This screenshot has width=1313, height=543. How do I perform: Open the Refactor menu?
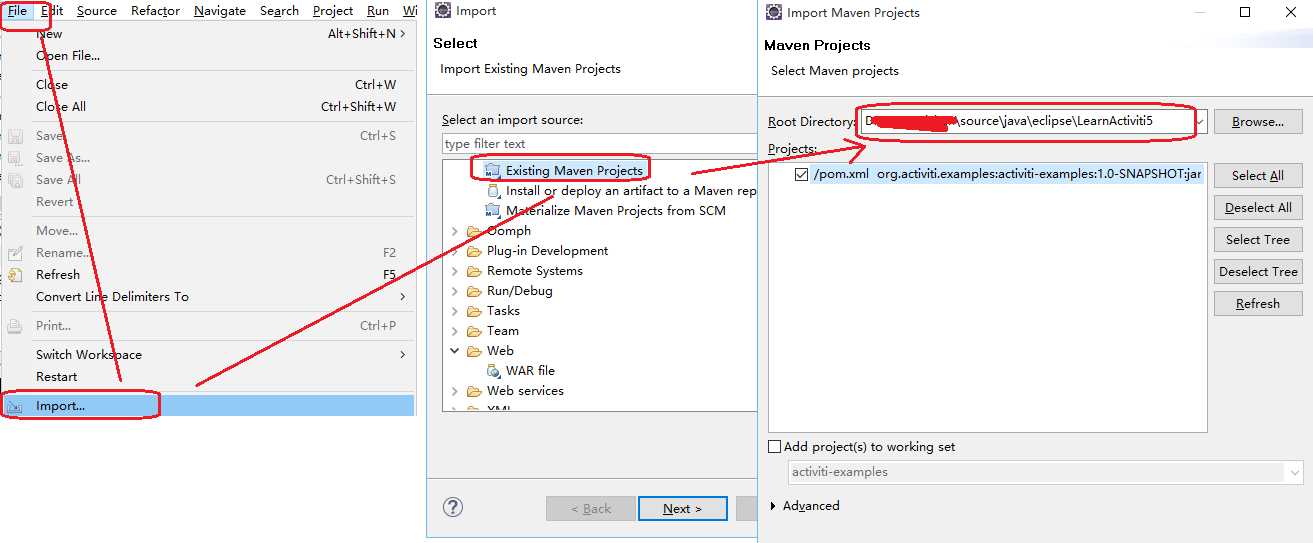click(156, 11)
